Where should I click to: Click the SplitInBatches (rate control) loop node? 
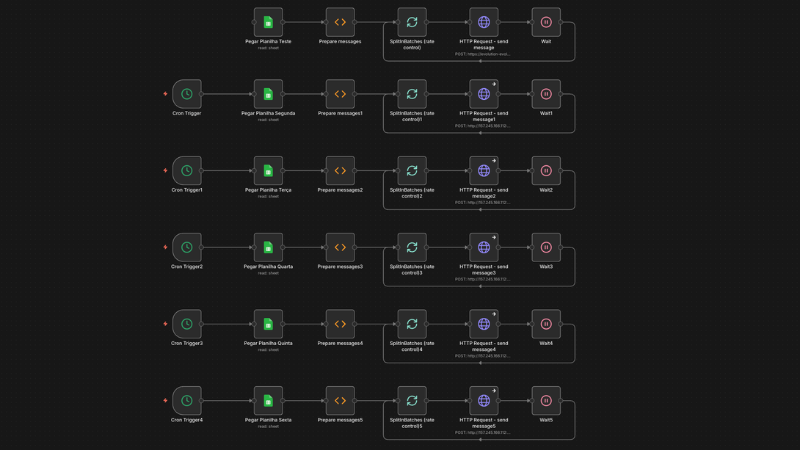click(412, 22)
